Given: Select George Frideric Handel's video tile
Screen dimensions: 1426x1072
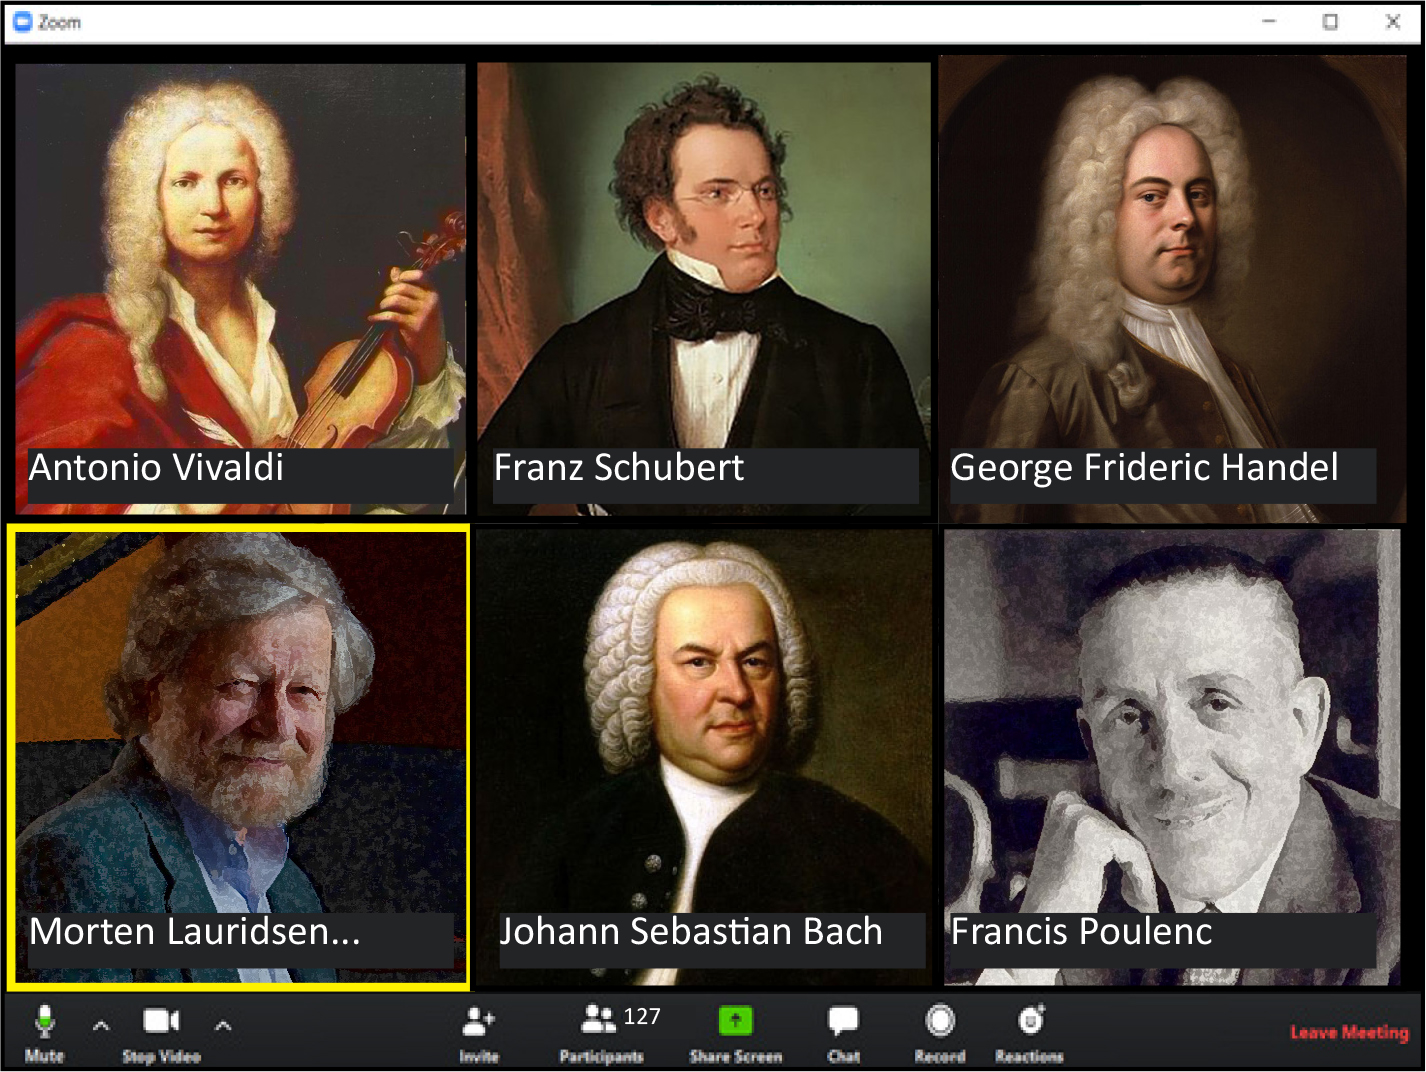Looking at the screenshot, I should [1172, 289].
